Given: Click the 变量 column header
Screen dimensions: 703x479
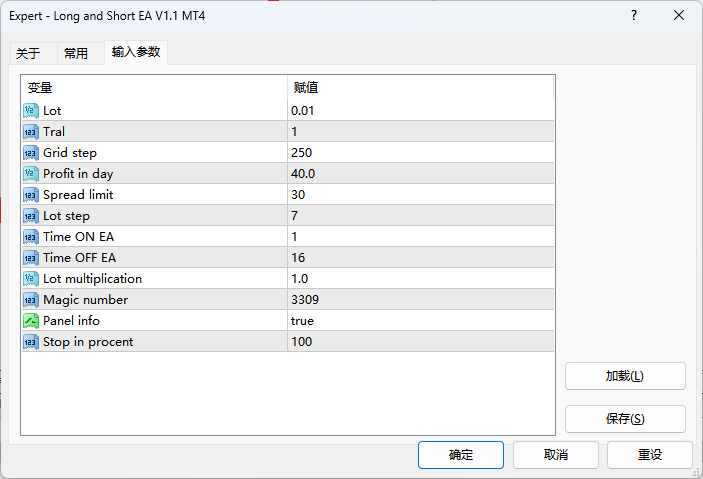Looking at the screenshot, I should point(154,87).
